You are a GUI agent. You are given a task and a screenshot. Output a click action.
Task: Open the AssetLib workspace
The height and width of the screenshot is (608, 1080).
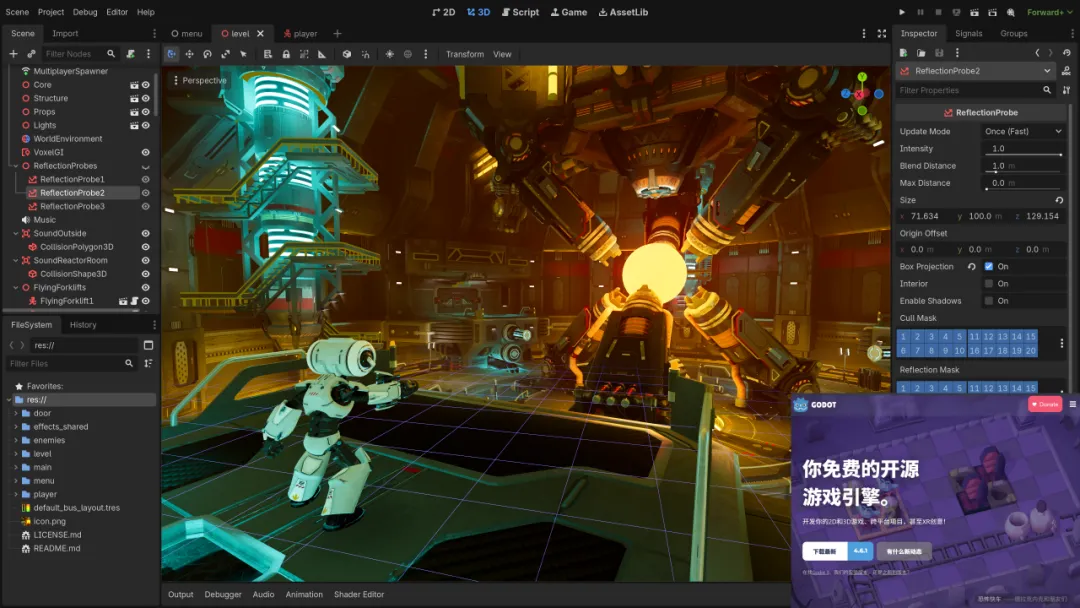click(623, 12)
